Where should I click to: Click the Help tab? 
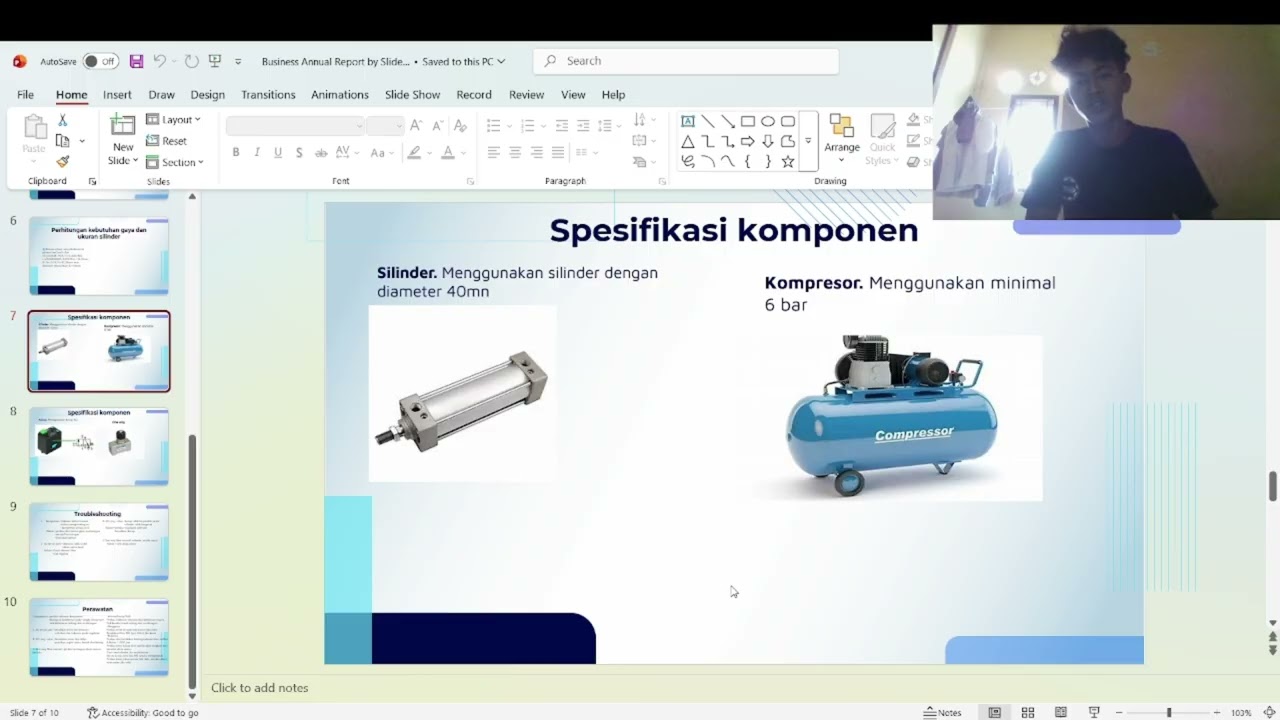613,94
